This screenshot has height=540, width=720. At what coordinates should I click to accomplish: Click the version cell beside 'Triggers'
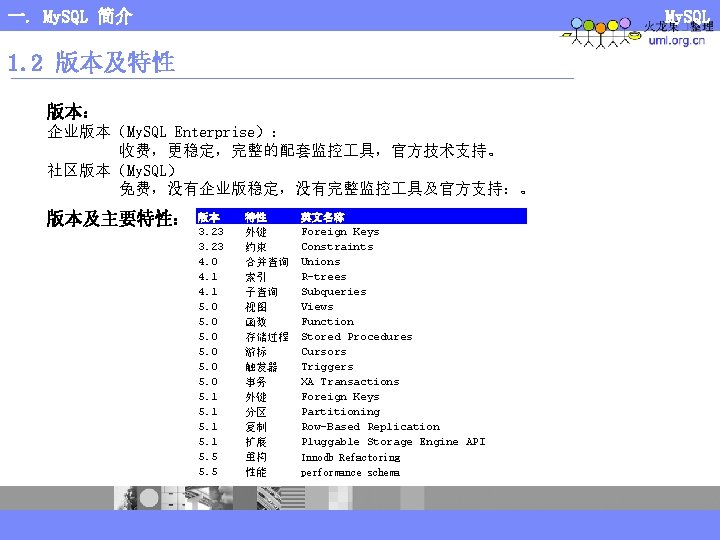(x=208, y=367)
